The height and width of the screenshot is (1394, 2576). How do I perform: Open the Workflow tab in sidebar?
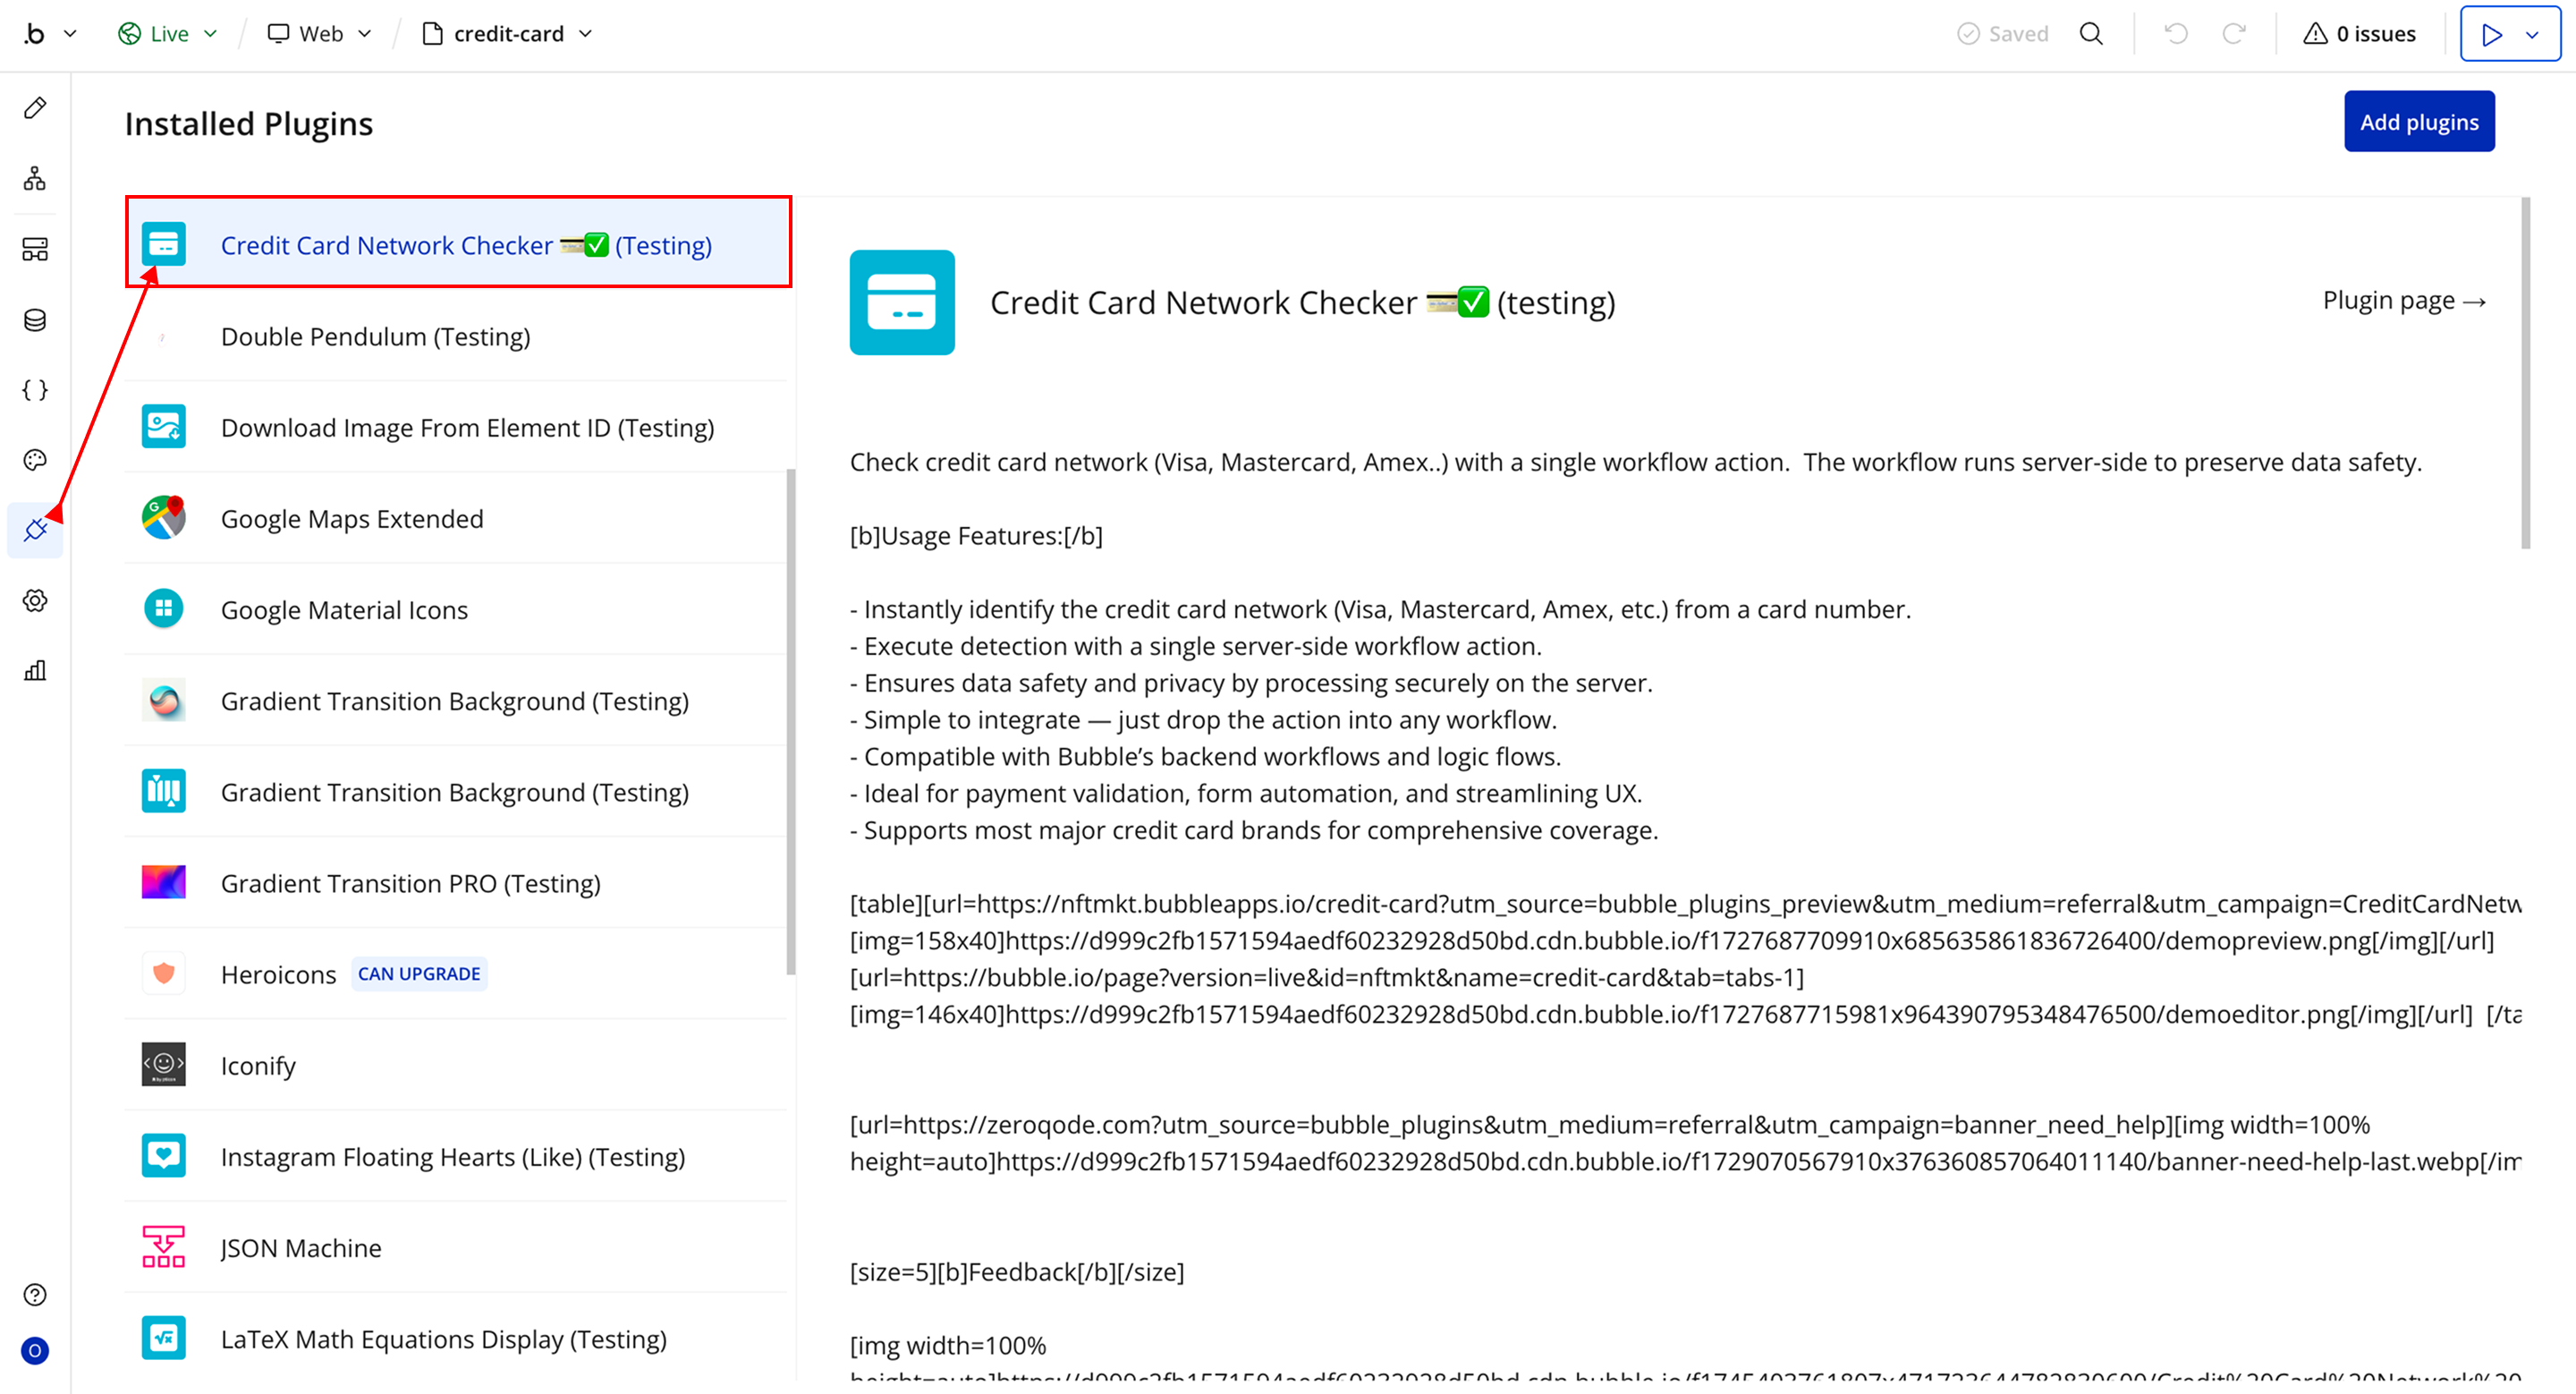[x=35, y=179]
